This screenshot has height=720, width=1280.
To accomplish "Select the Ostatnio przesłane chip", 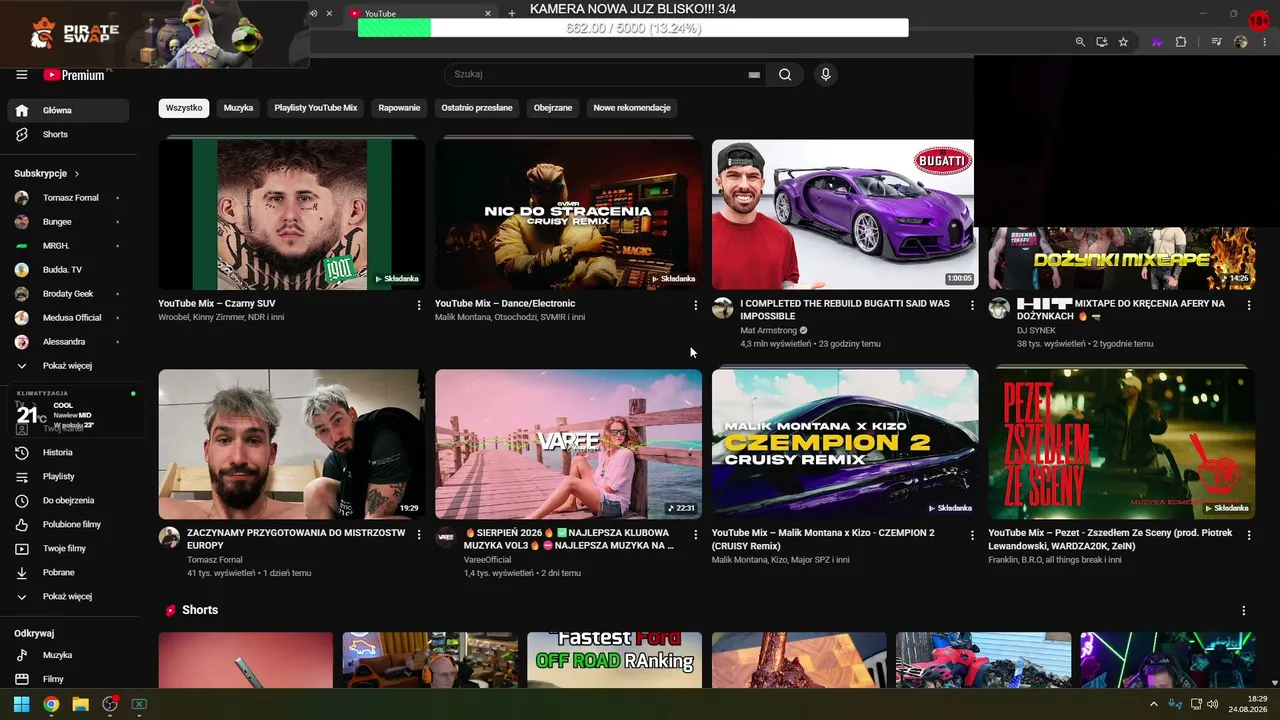I will [477, 108].
